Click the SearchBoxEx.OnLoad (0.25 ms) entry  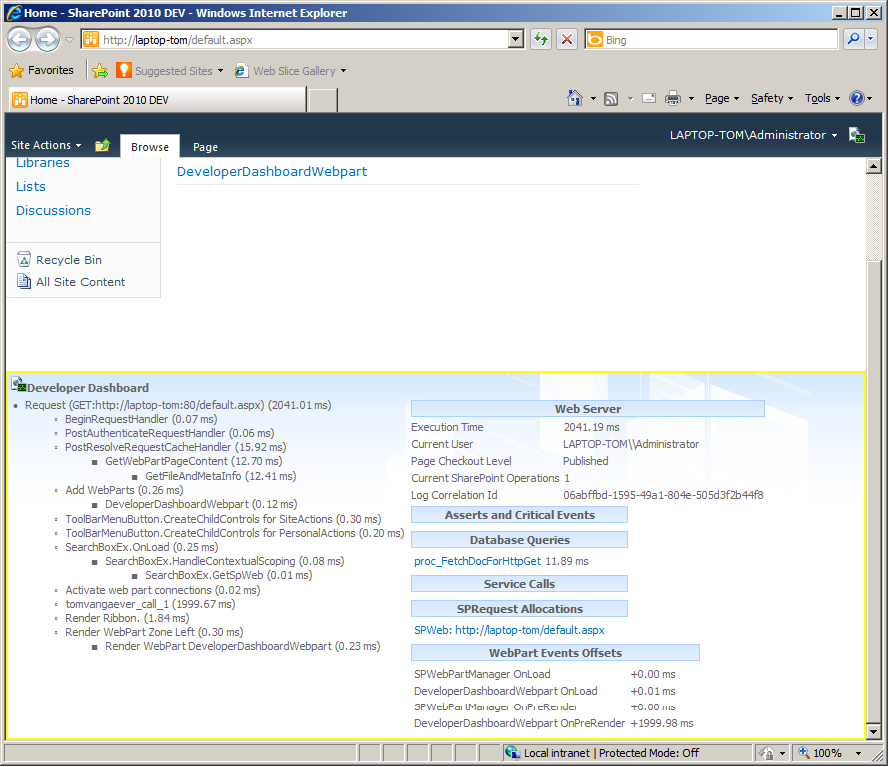(x=142, y=547)
